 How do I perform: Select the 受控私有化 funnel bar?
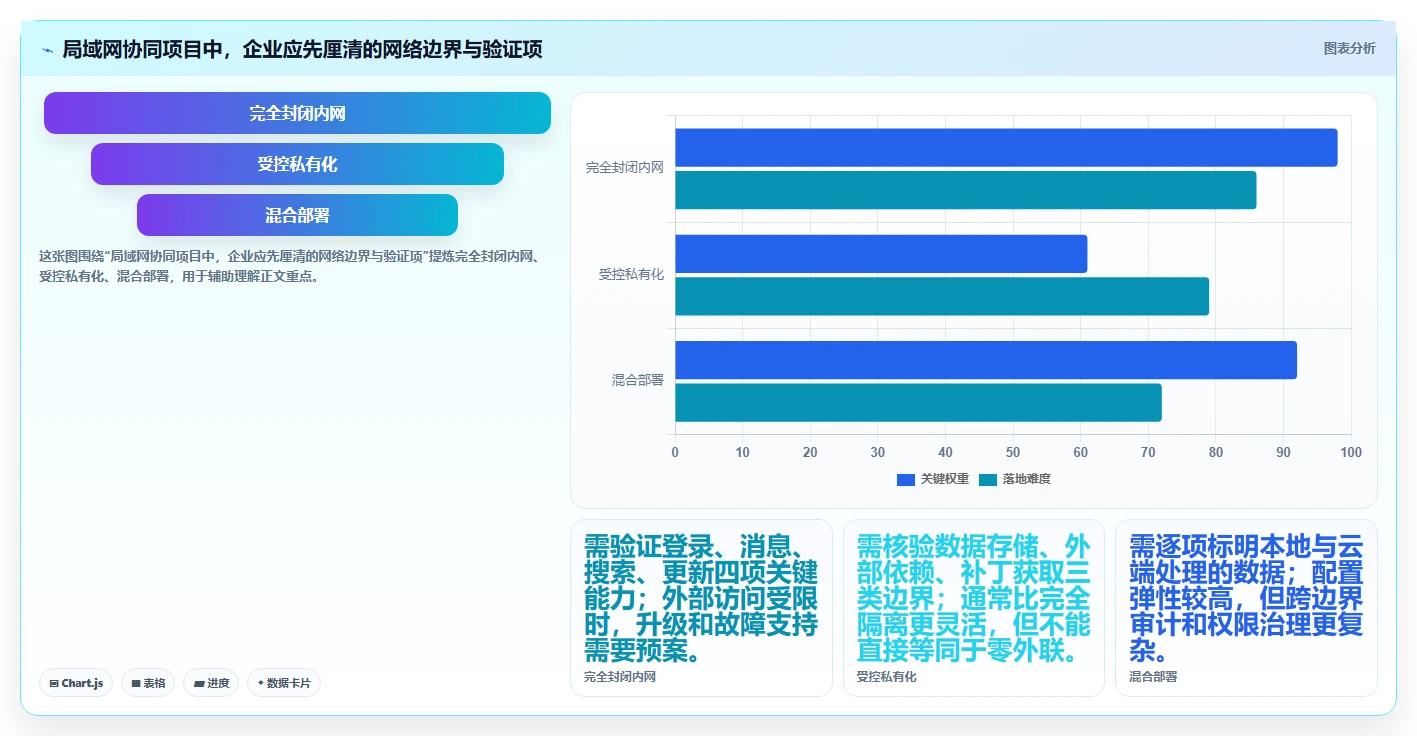click(297, 164)
